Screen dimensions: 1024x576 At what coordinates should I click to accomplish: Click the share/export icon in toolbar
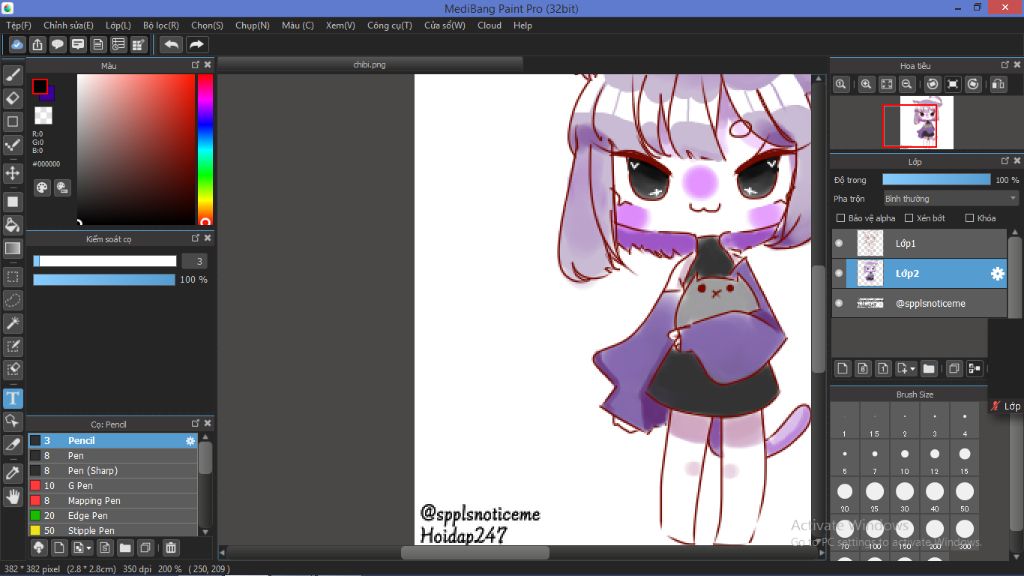point(37,44)
